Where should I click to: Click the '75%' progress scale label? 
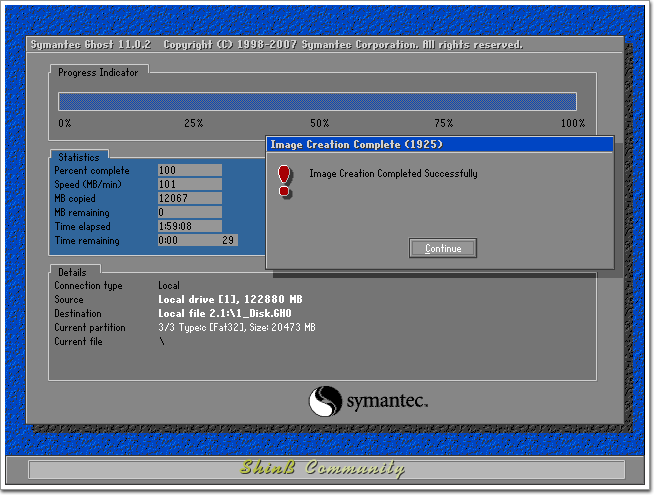coord(443,123)
